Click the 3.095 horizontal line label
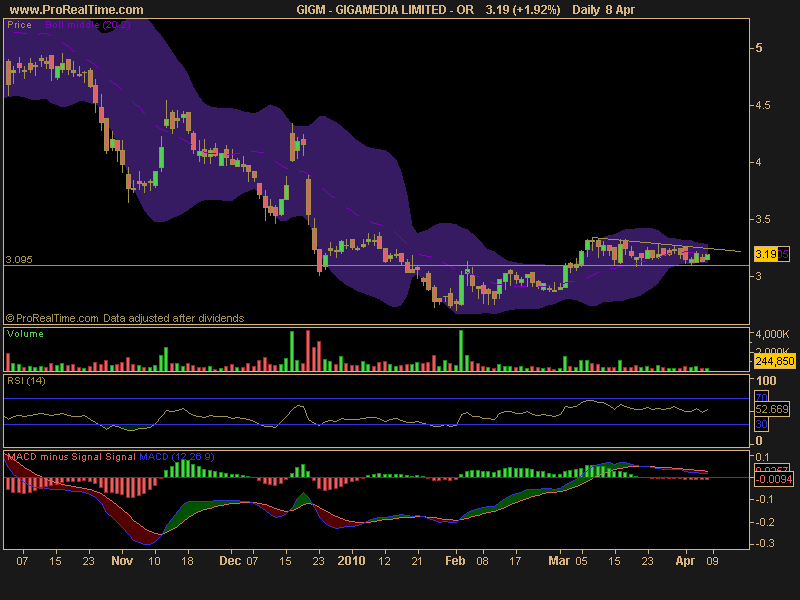Screen dimensions: 800x600 (x=18, y=259)
